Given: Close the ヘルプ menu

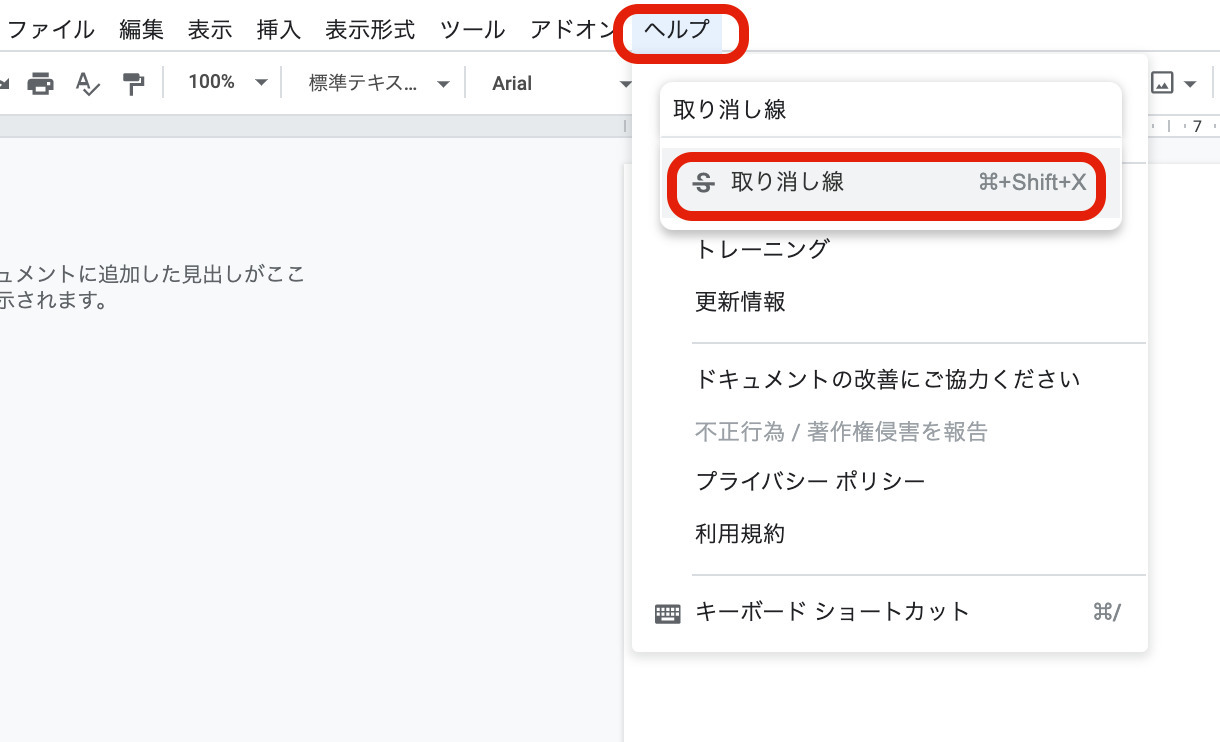Looking at the screenshot, I should pyautogui.click(x=677, y=30).
